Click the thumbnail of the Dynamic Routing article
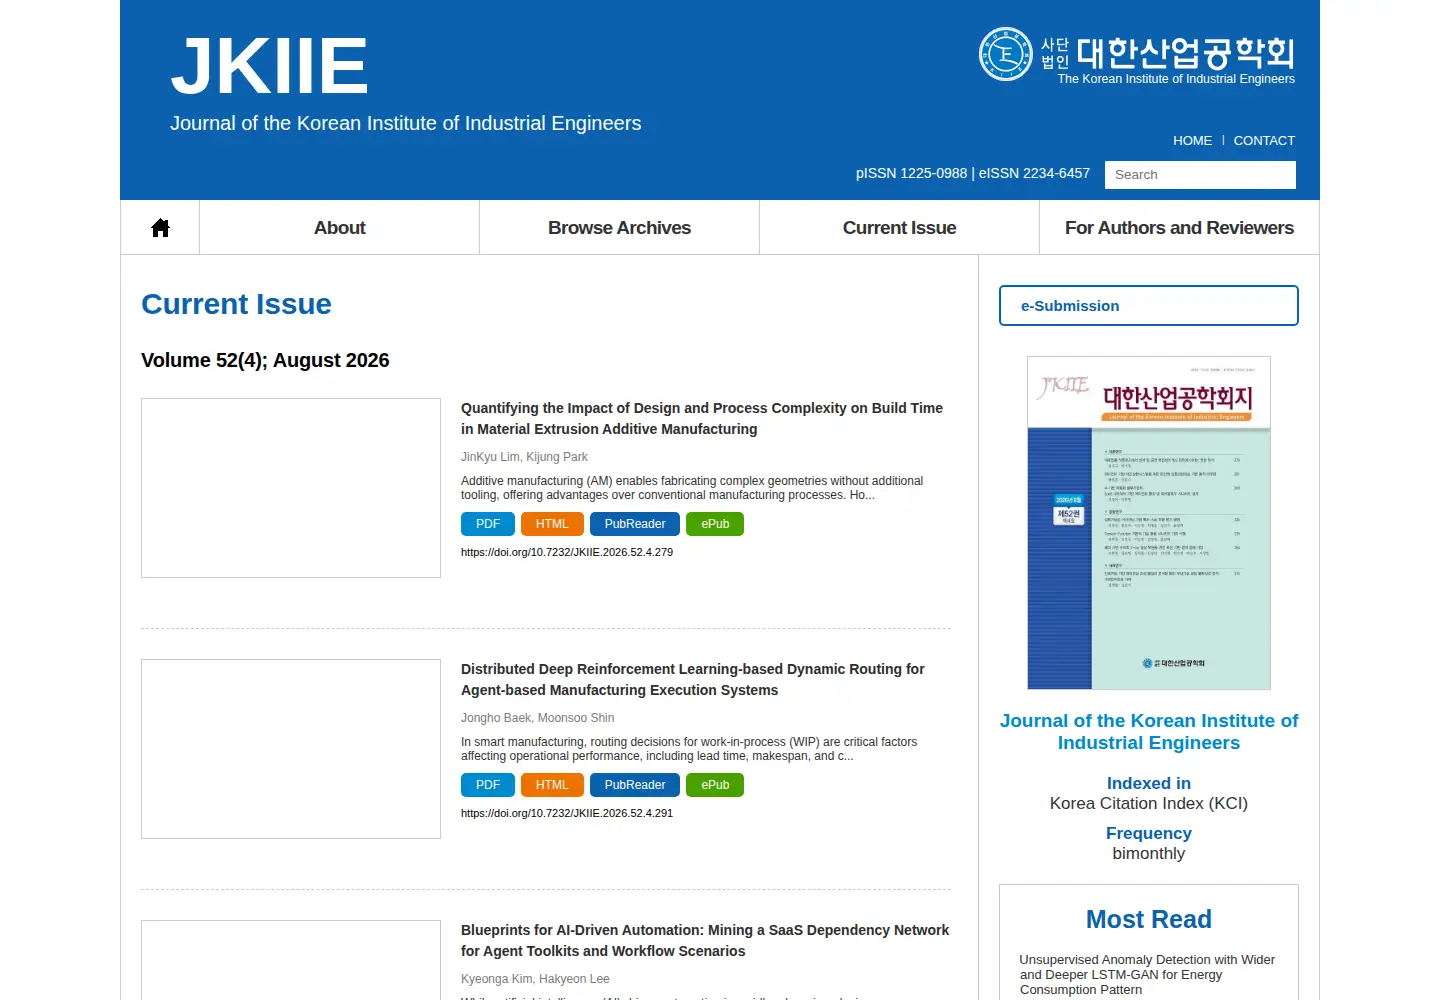1440x1000 pixels. pos(291,749)
